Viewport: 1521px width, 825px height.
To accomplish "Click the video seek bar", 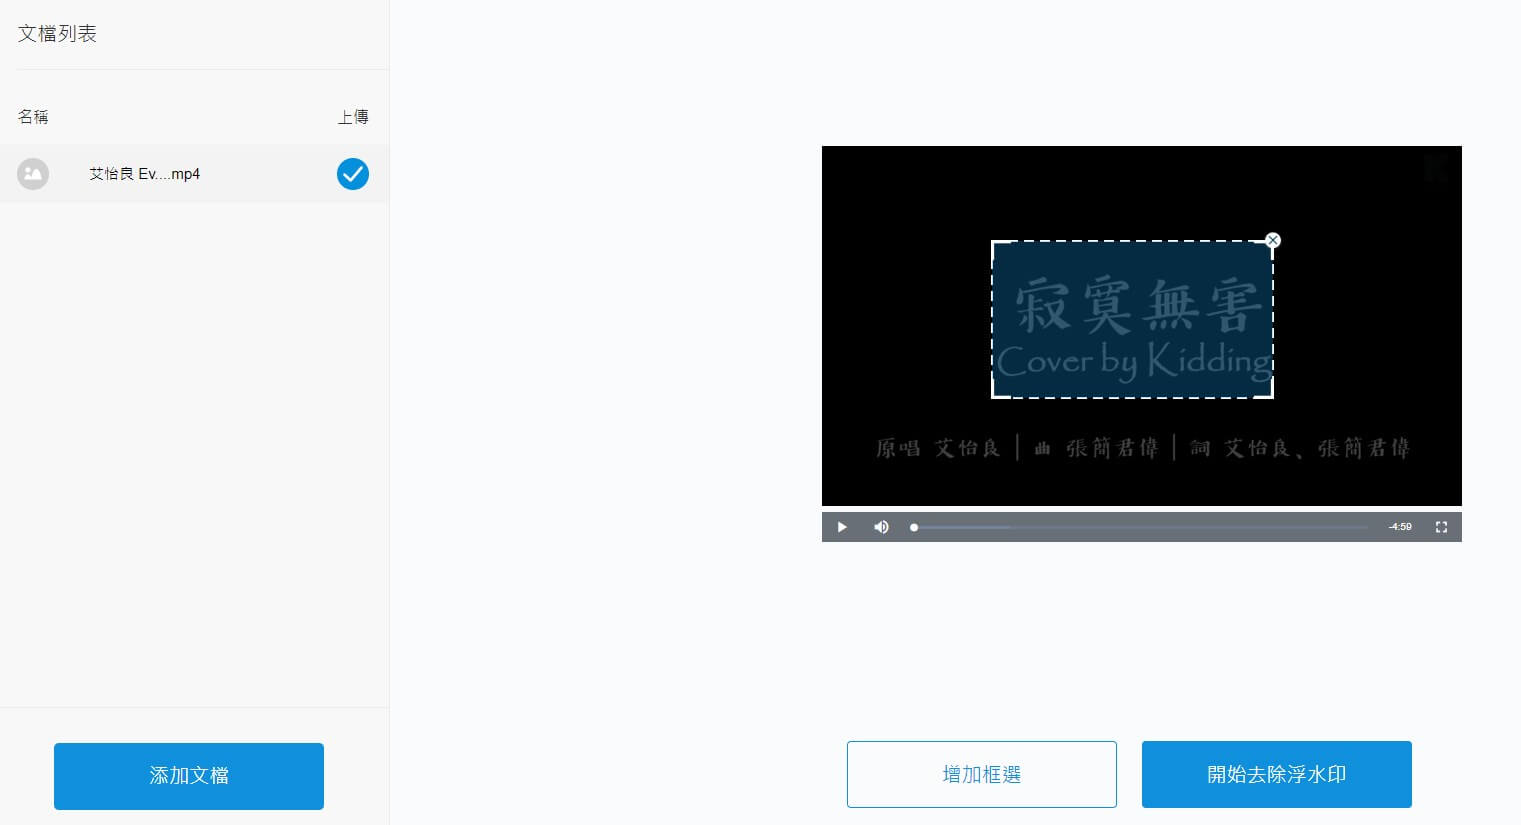I will click(x=1140, y=527).
